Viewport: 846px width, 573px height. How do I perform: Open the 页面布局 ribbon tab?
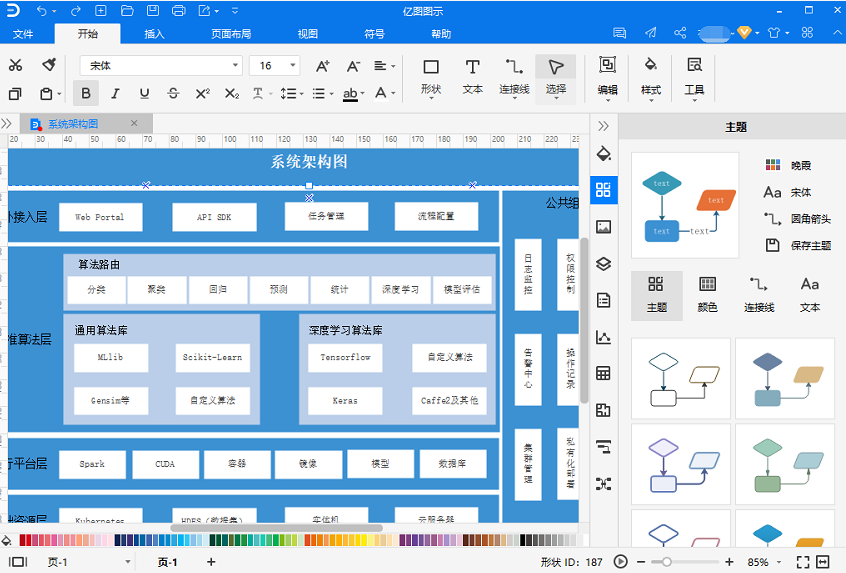[231, 34]
